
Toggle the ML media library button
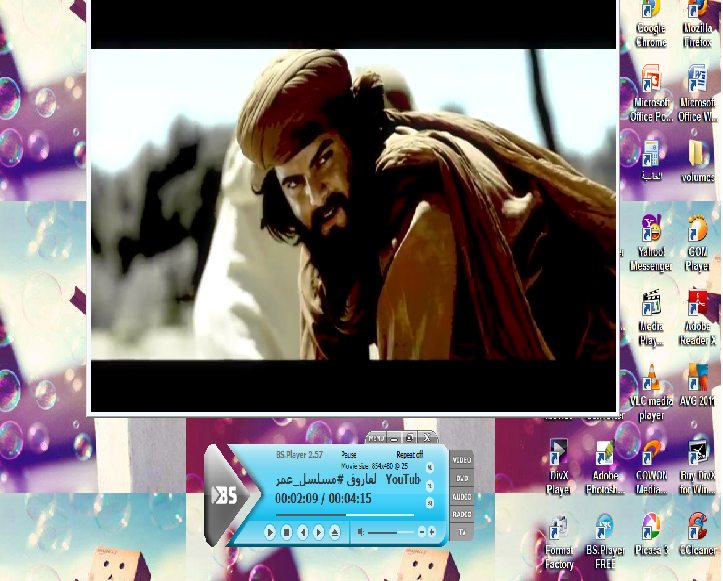tap(430, 468)
